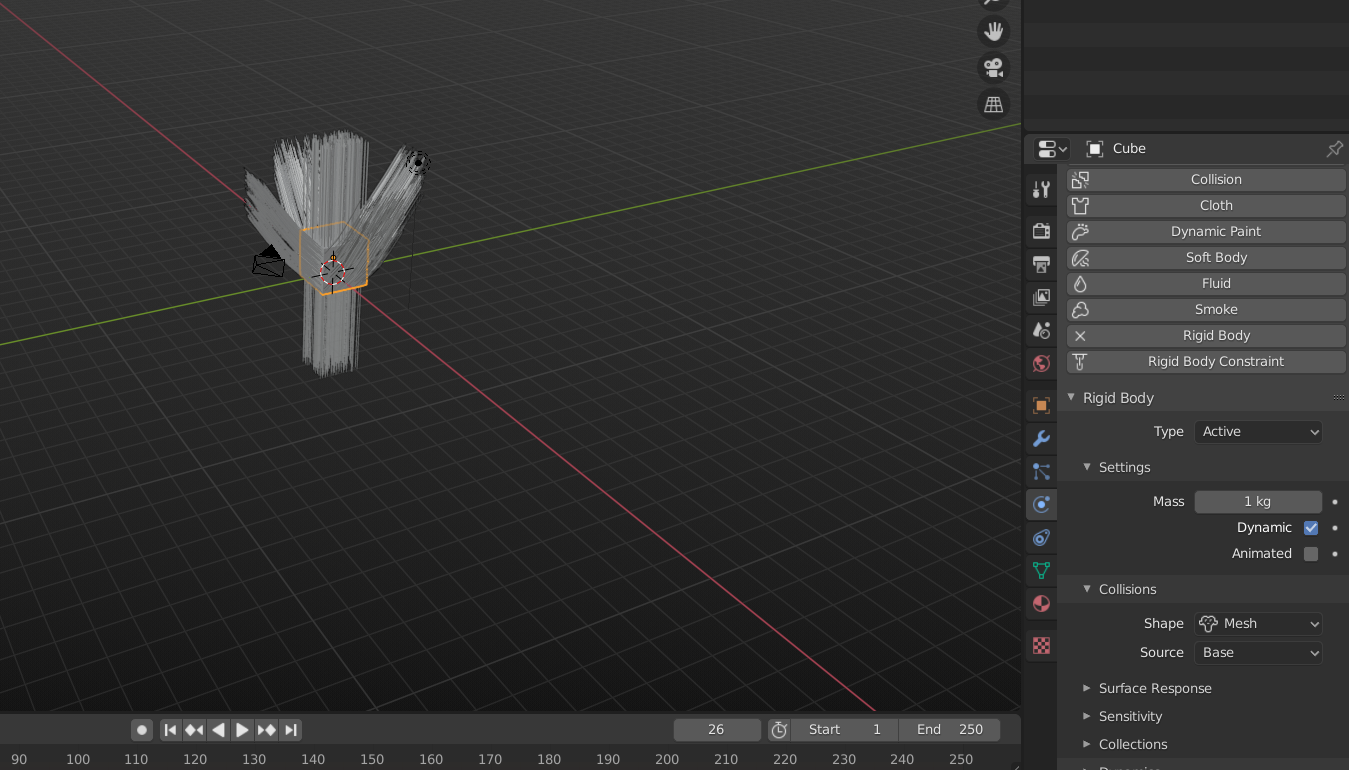Open the Object properties tab
Image resolution: width=1349 pixels, height=770 pixels.
click(x=1041, y=405)
